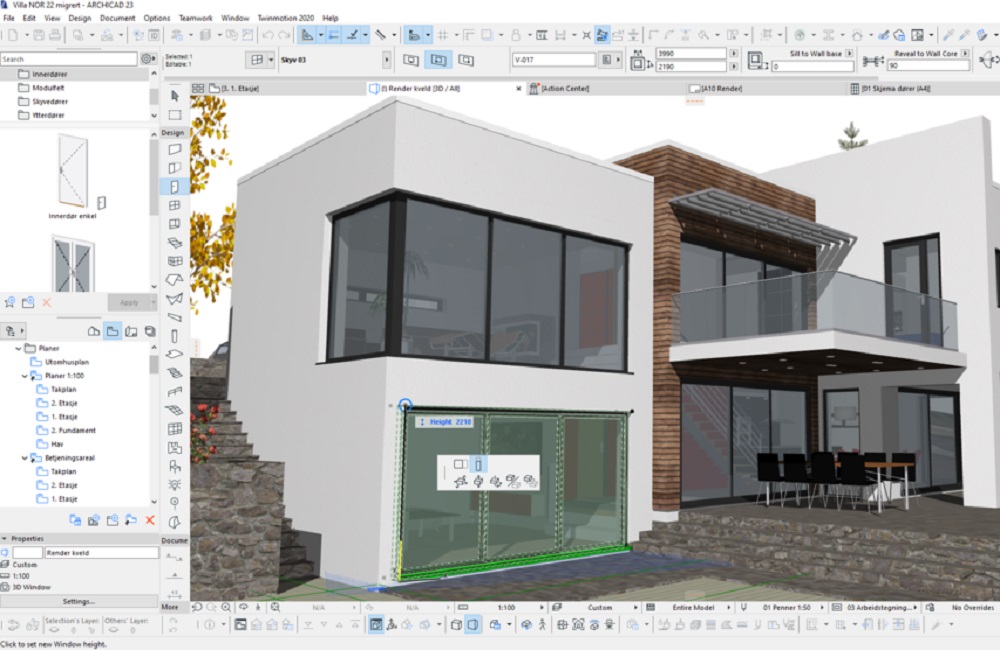The height and width of the screenshot is (650, 1000).
Task: Select the Marquee tool in the toolbox
Action: 175,115
